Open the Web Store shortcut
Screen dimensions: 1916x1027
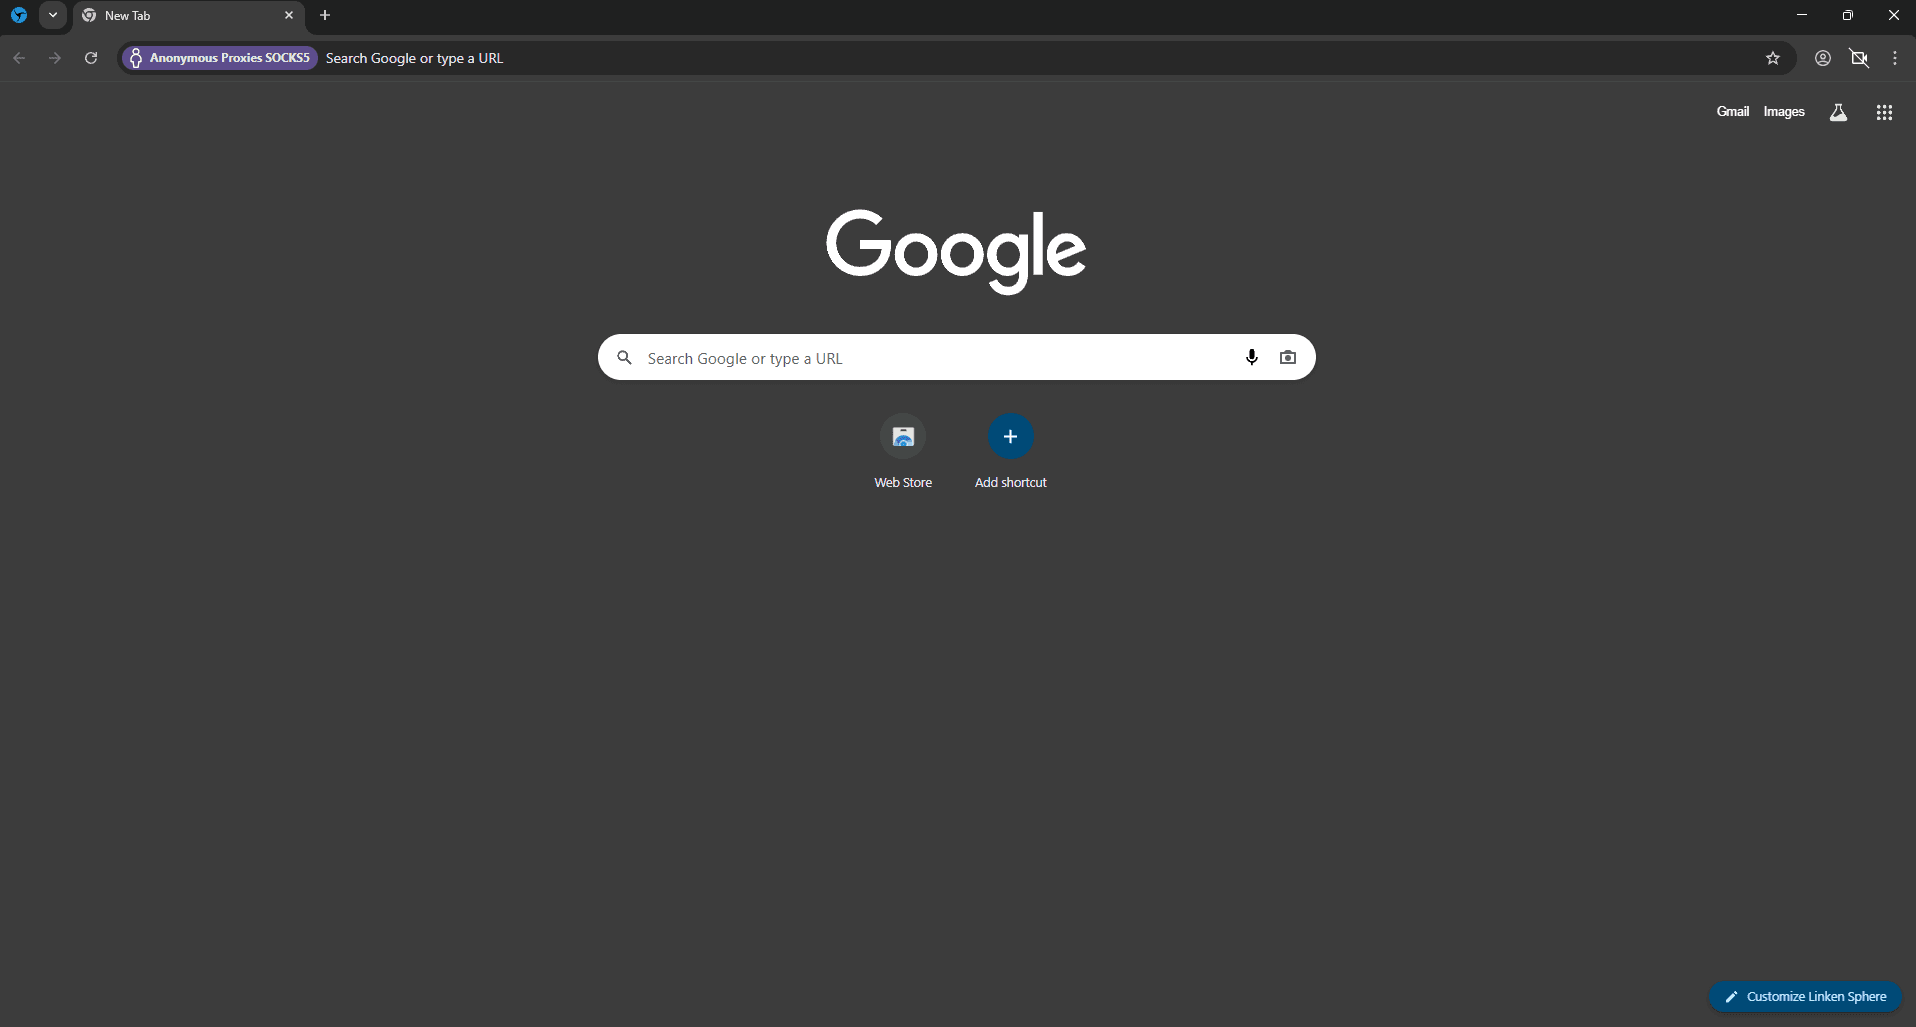(x=903, y=437)
